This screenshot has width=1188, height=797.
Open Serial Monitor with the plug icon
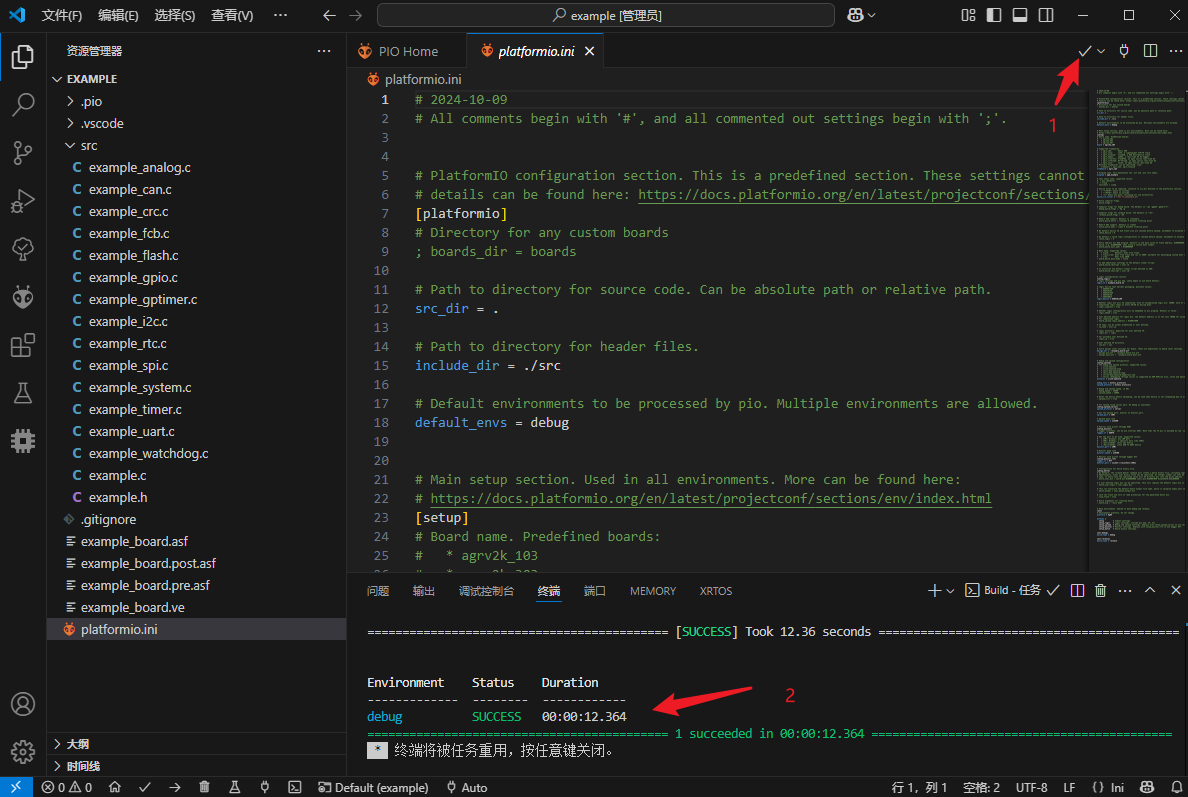[263, 787]
